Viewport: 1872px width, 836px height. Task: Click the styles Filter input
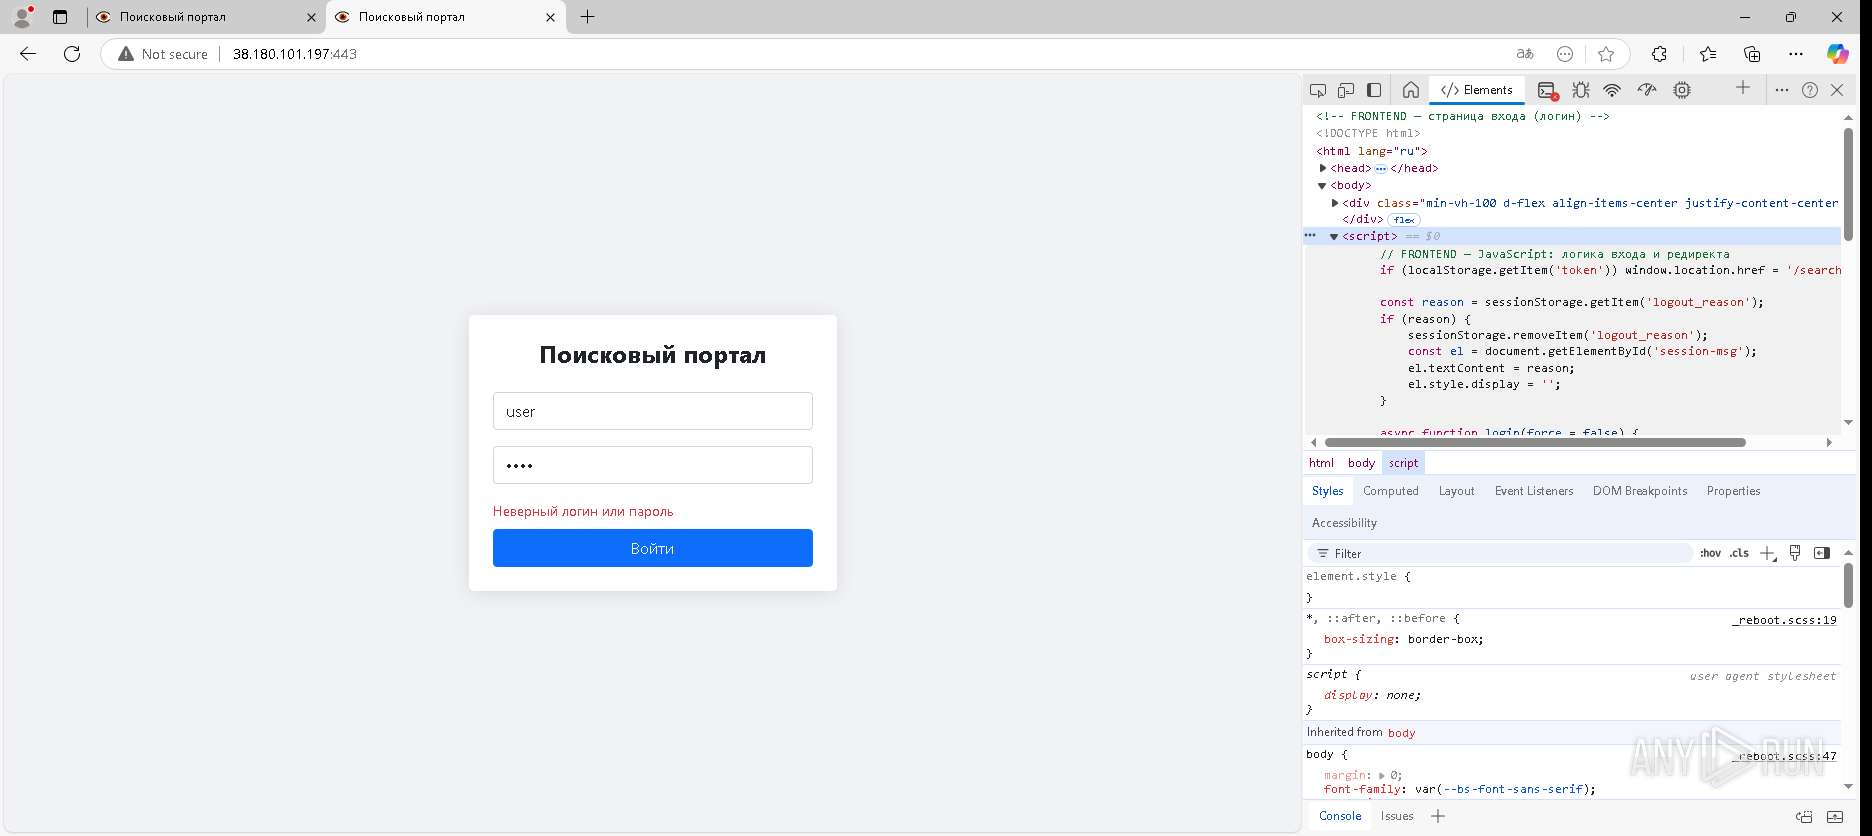(1500, 553)
